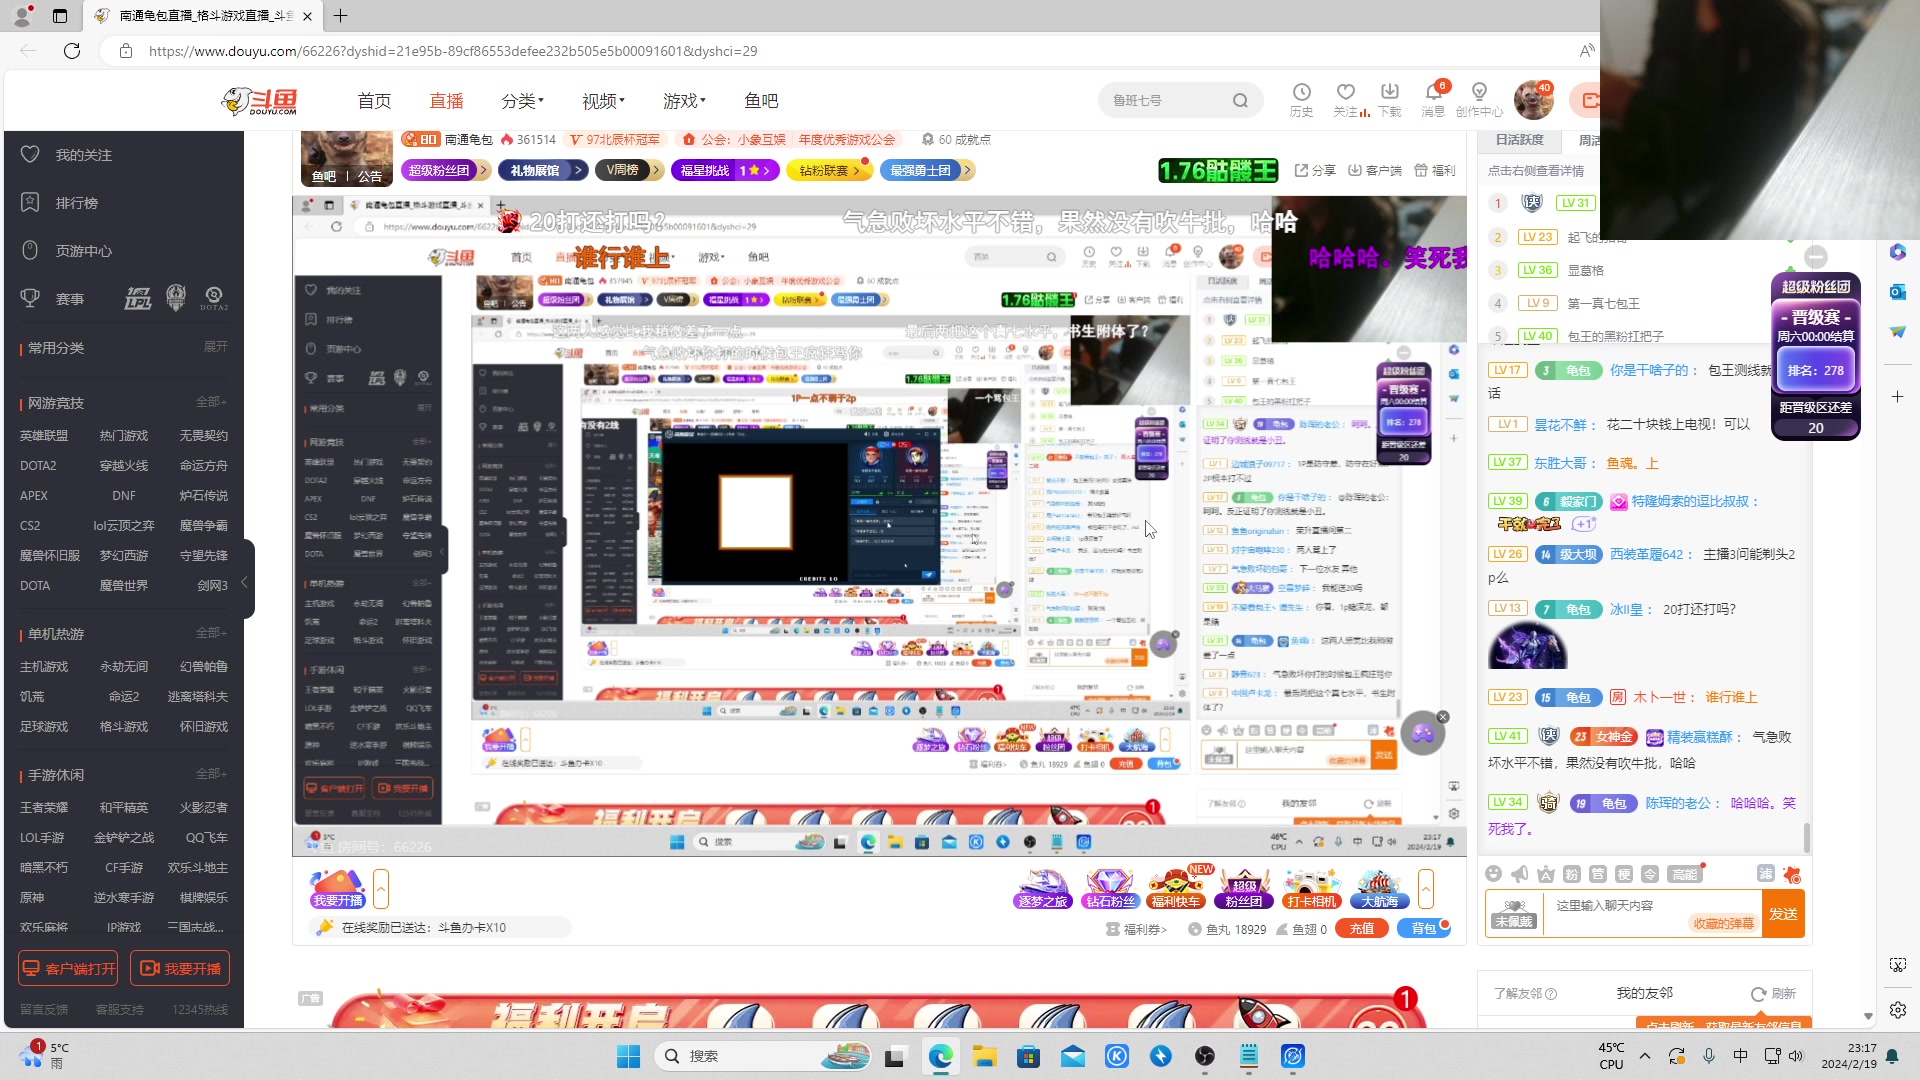Expand 常用分类 with the 展开 link
Viewport: 1920px width, 1080px height.
point(216,347)
